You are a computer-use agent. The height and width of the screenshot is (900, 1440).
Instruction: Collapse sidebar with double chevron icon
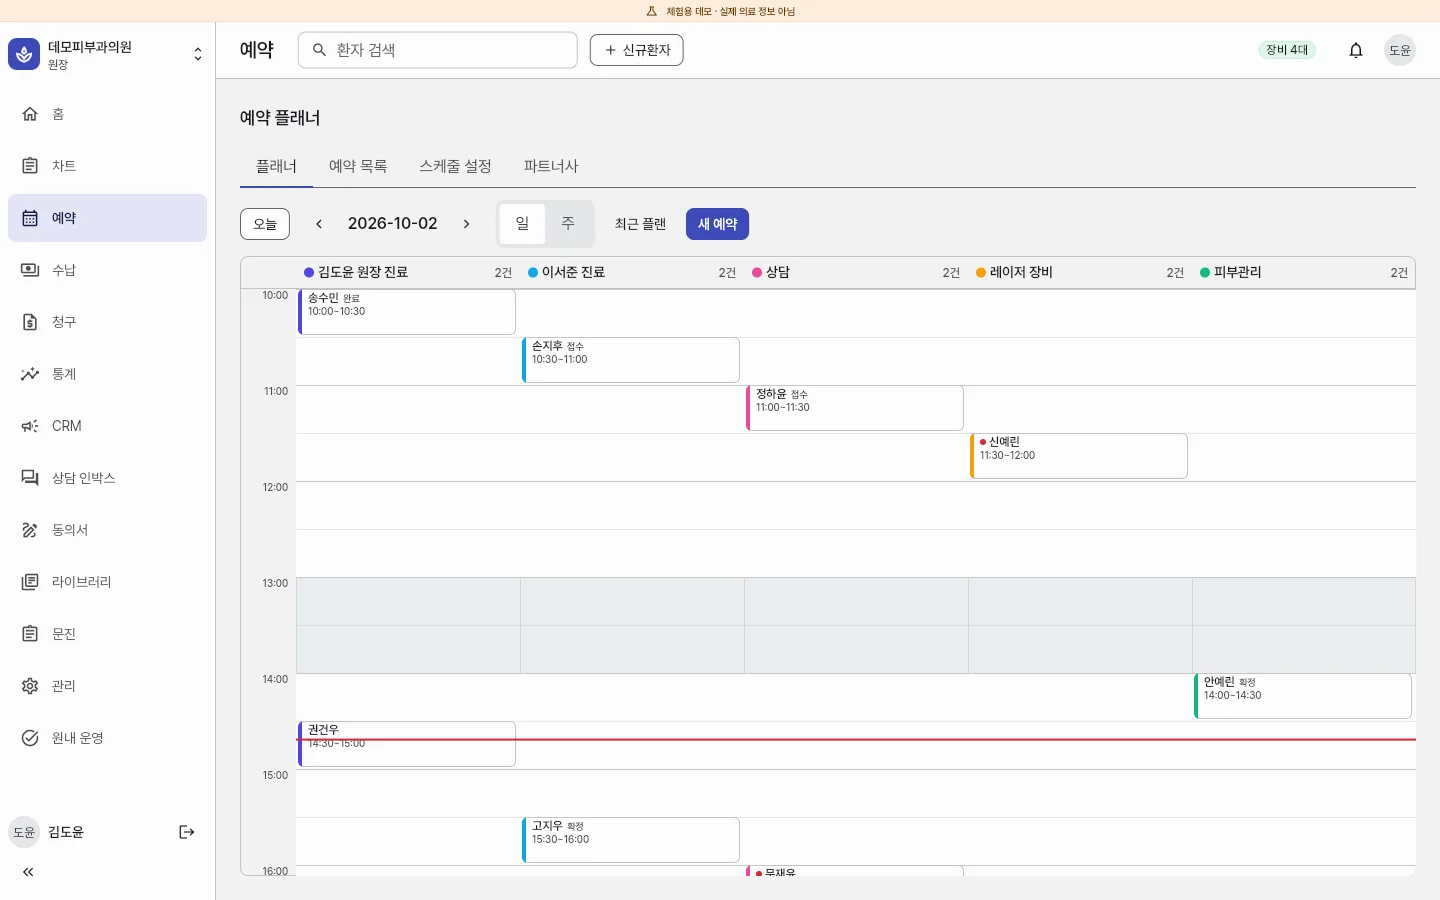click(28, 872)
